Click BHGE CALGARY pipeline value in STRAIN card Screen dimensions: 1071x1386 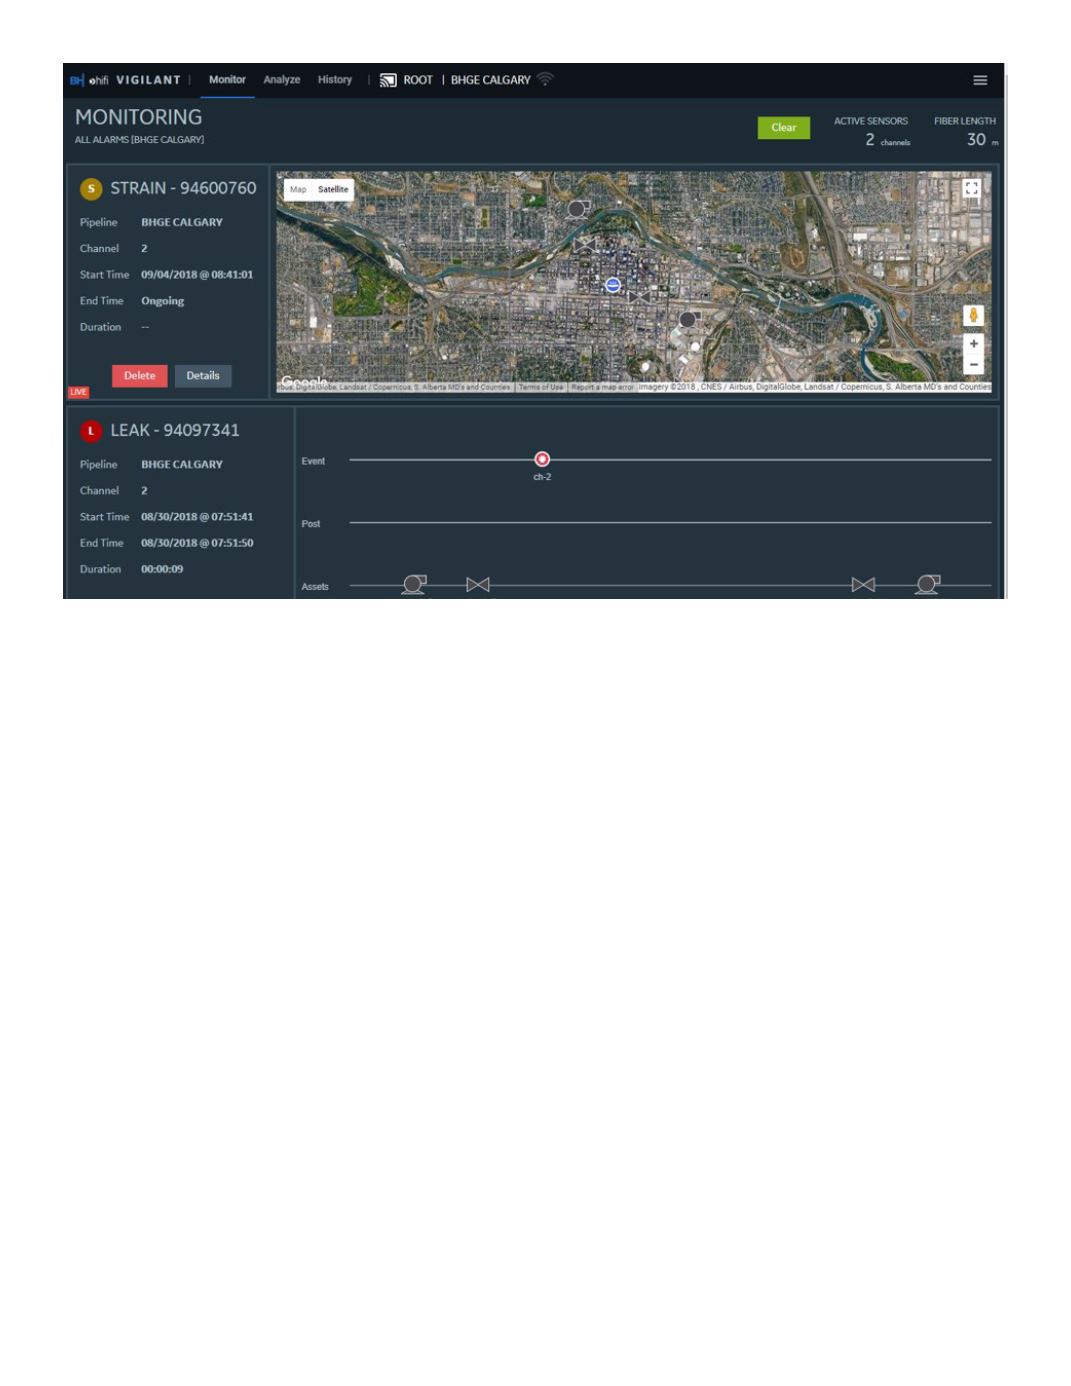pyautogui.click(x=182, y=223)
